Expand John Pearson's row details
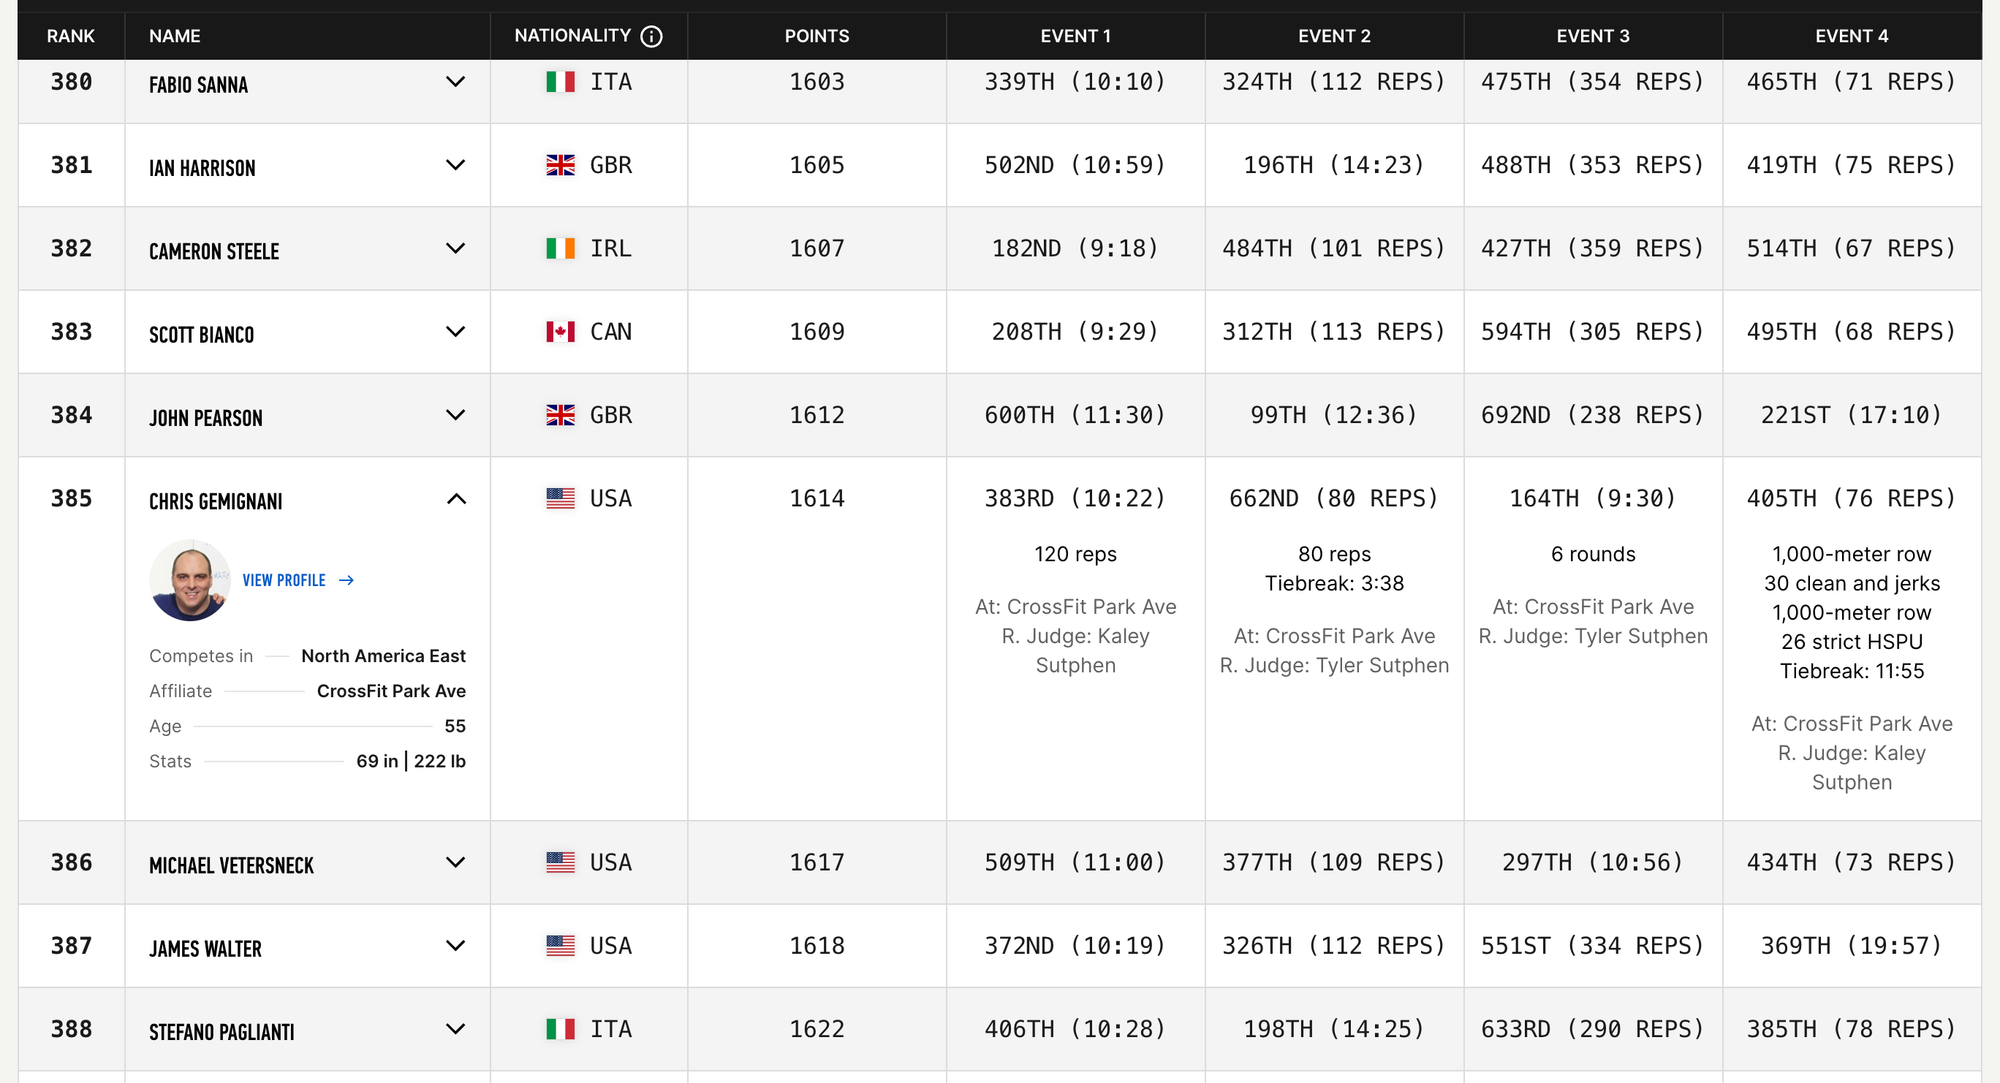This screenshot has width=2000, height=1083. click(455, 415)
